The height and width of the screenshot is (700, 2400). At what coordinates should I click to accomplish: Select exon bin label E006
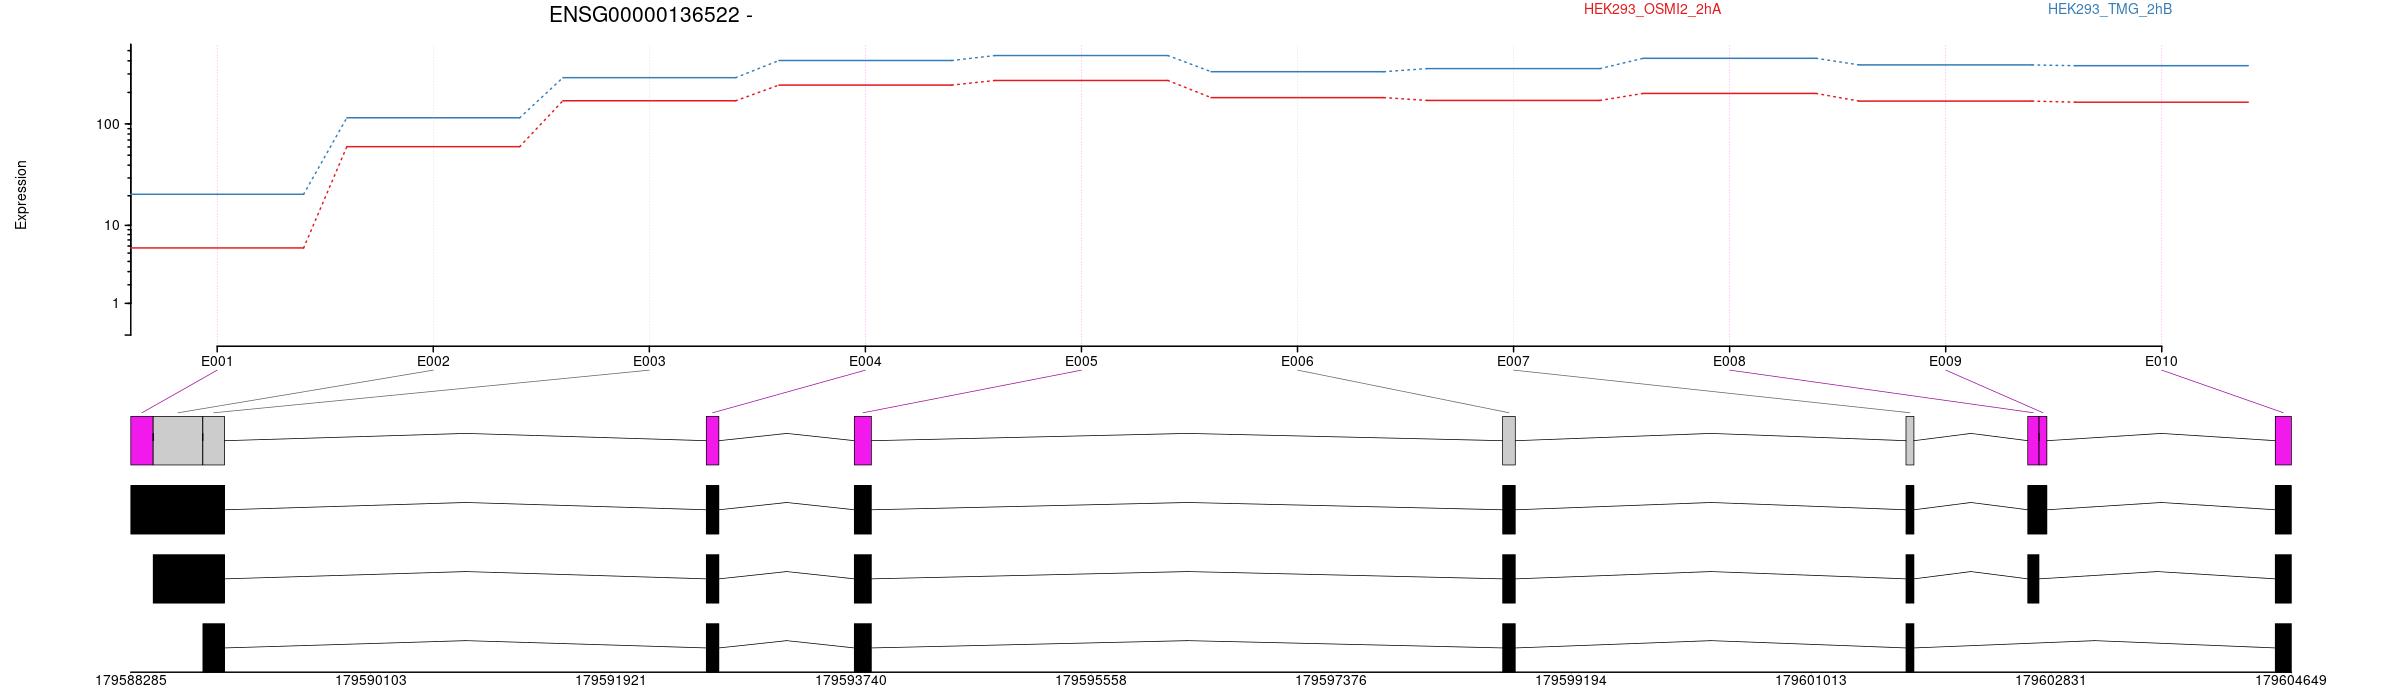coord(1297,361)
